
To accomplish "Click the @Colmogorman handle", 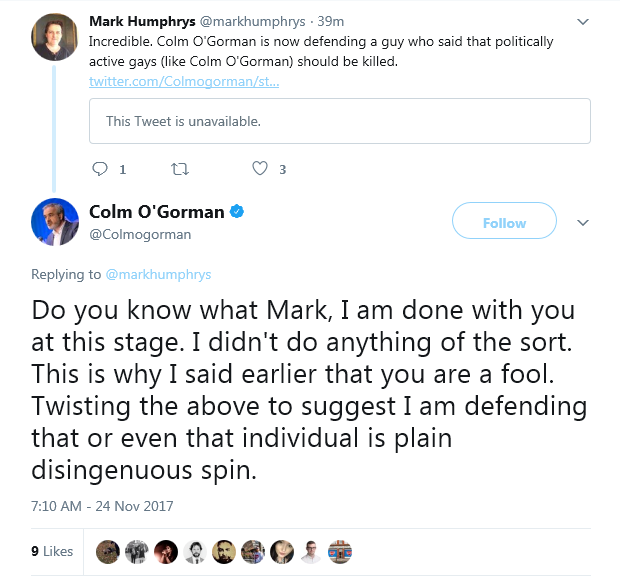I will click(140, 234).
